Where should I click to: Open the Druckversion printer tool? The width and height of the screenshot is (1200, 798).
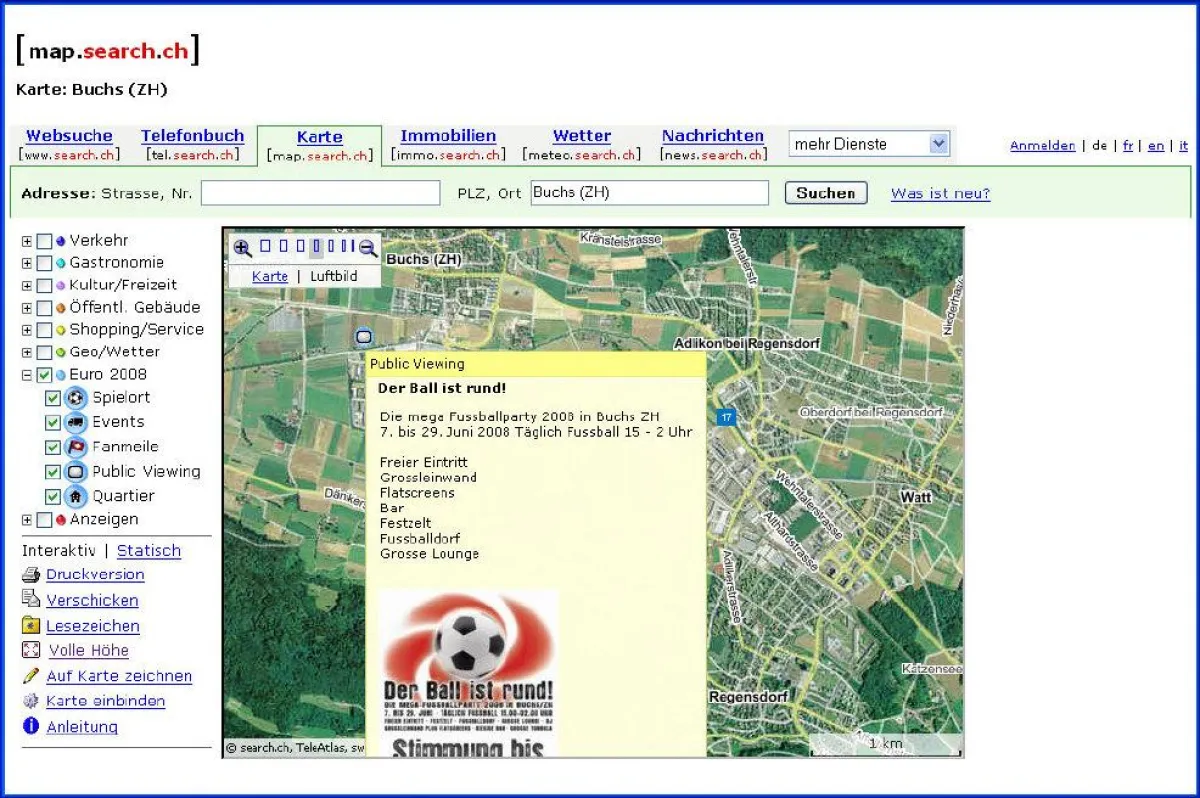(29, 575)
